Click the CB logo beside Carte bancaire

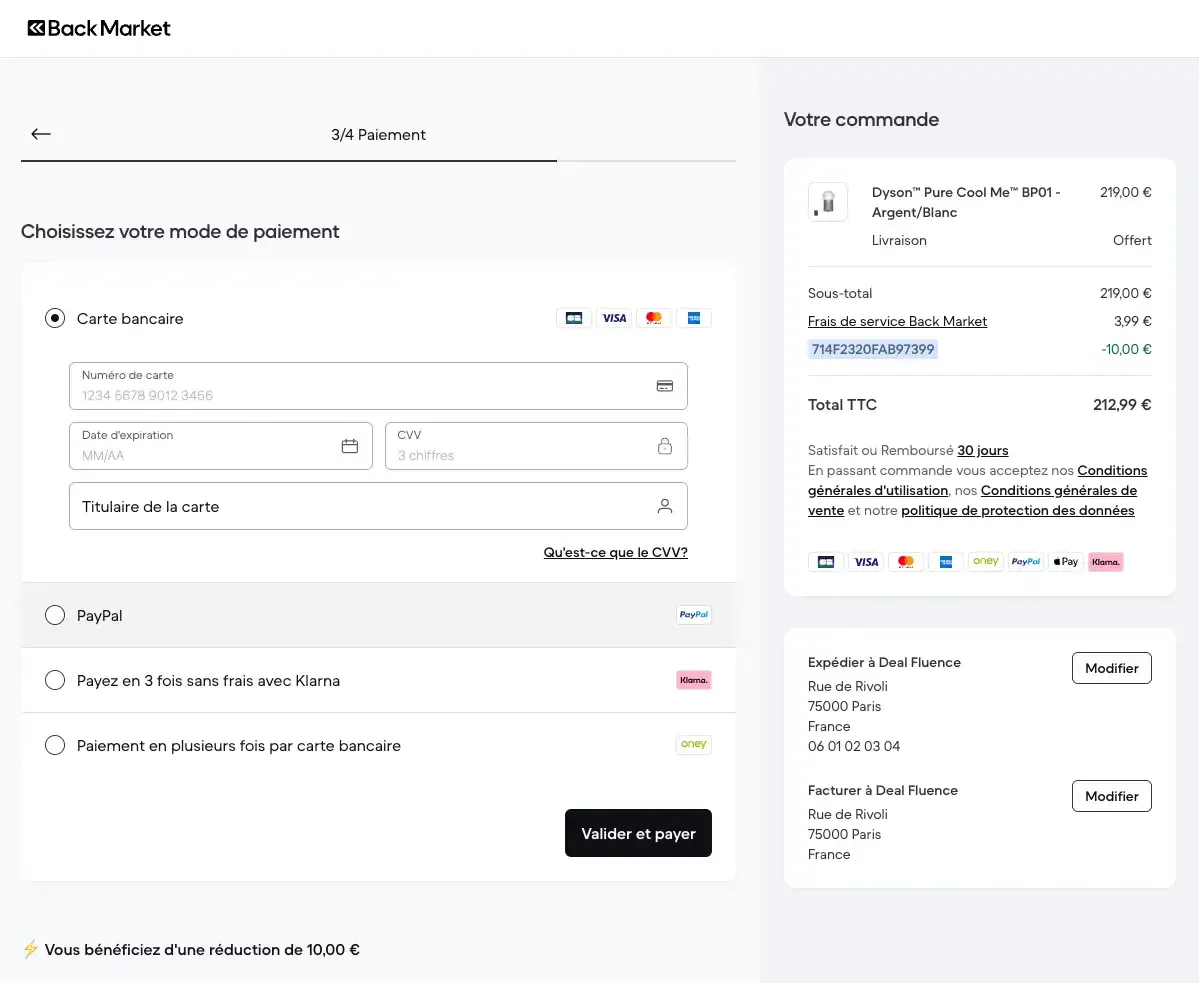tap(574, 318)
